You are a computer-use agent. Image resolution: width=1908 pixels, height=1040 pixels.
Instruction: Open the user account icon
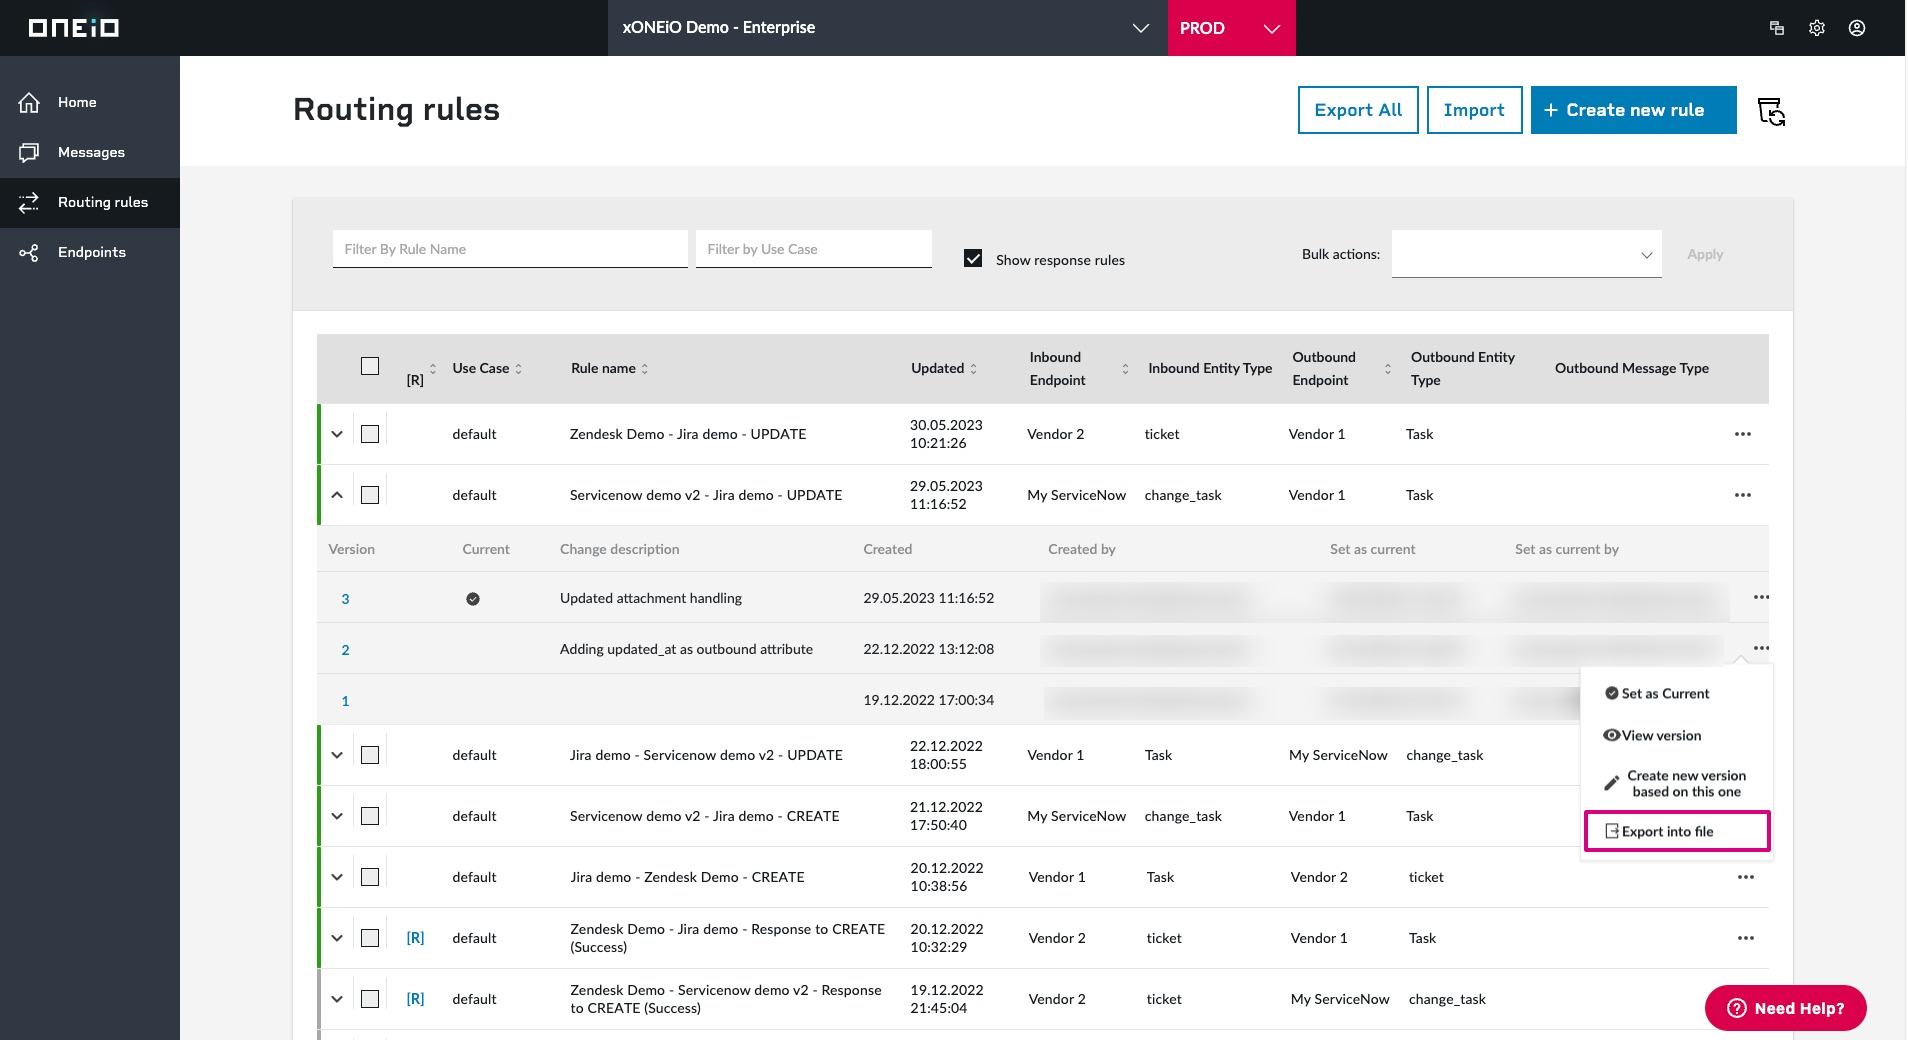[1856, 27]
